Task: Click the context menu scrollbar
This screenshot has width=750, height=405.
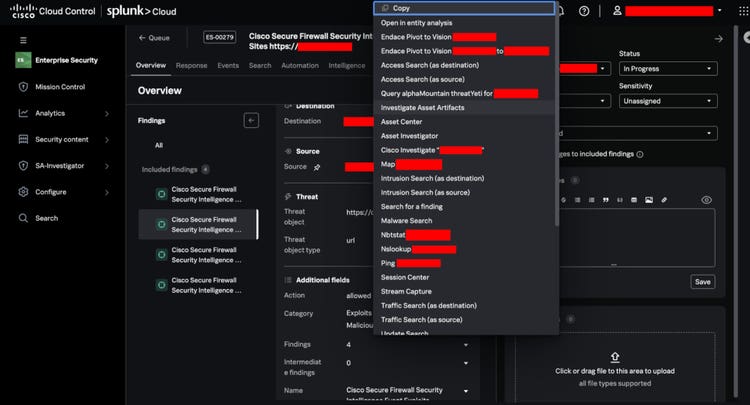Action: [x=556, y=115]
